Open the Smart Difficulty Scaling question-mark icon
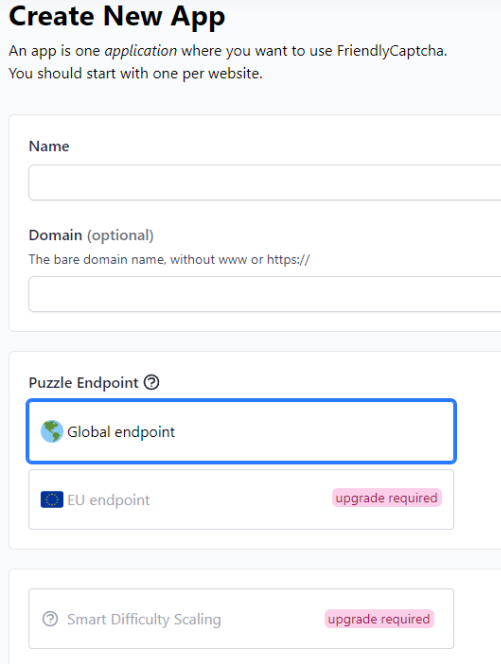The image size is (501, 664). tap(50, 619)
